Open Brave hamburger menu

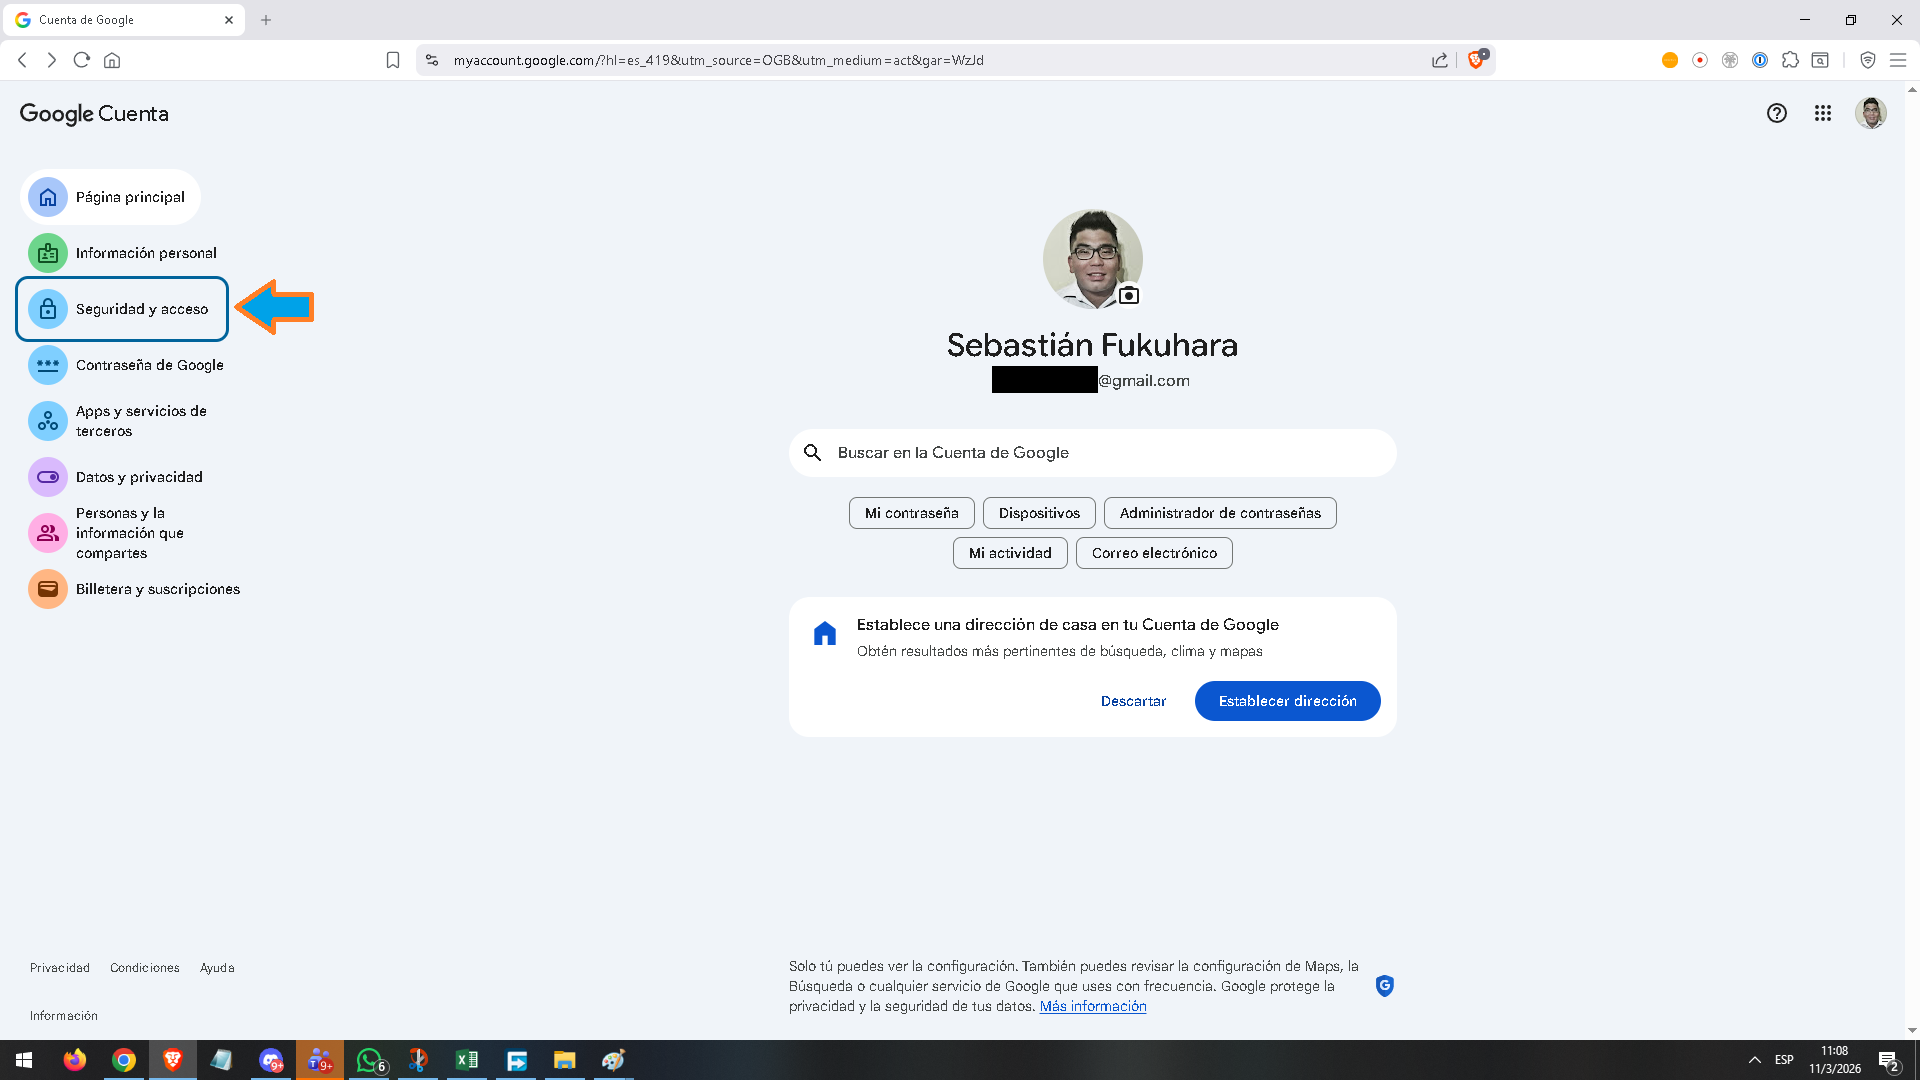1897,60
